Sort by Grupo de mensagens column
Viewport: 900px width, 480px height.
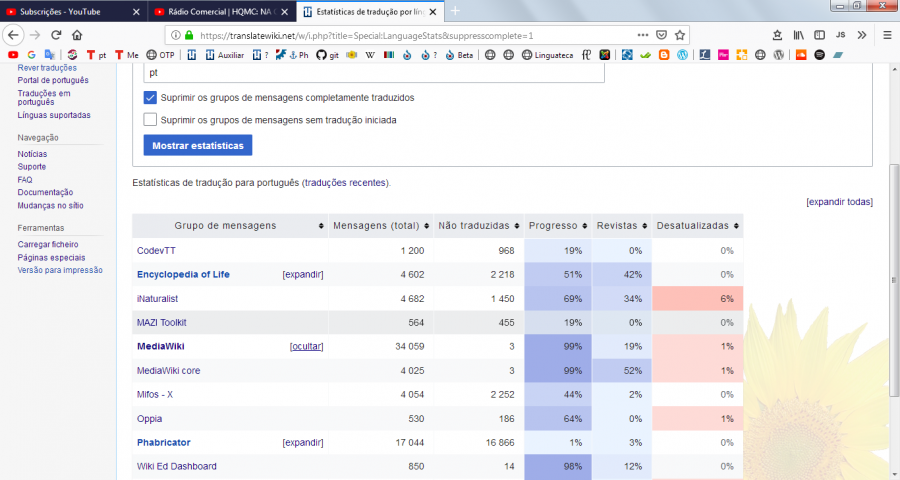pos(230,226)
